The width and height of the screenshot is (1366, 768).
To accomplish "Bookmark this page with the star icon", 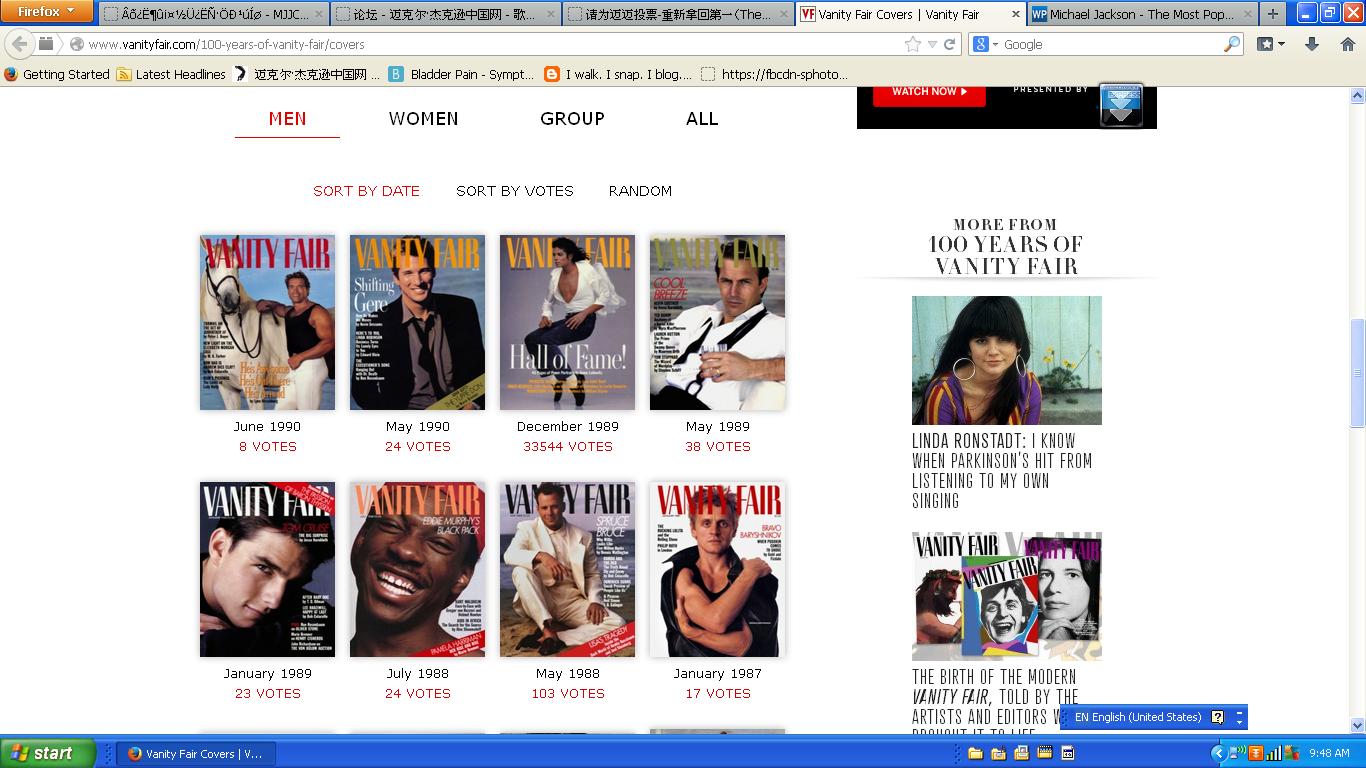I will point(912,44).
